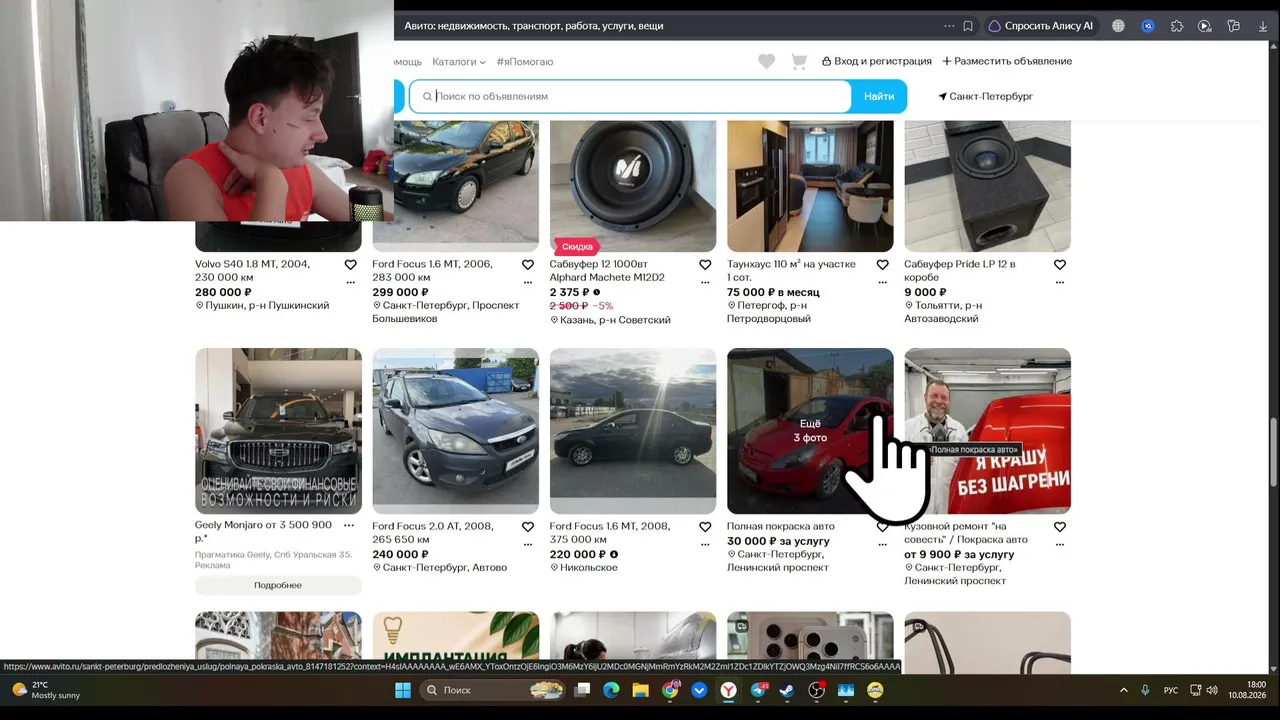Open File Explorer from the taskbar
Screen dimensions: 1280x720
pyautogui.click(x=640, y=690)
